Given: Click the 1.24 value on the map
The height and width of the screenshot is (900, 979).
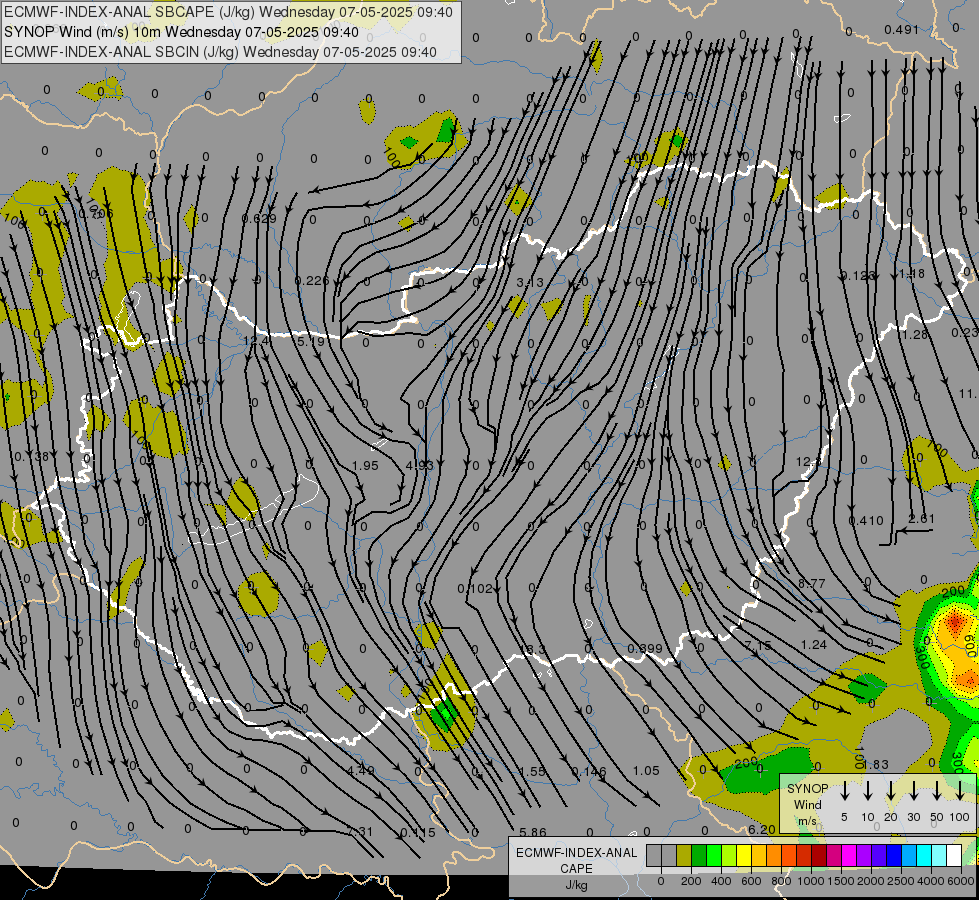Looking at the screenshot, I should pos(814,644).
